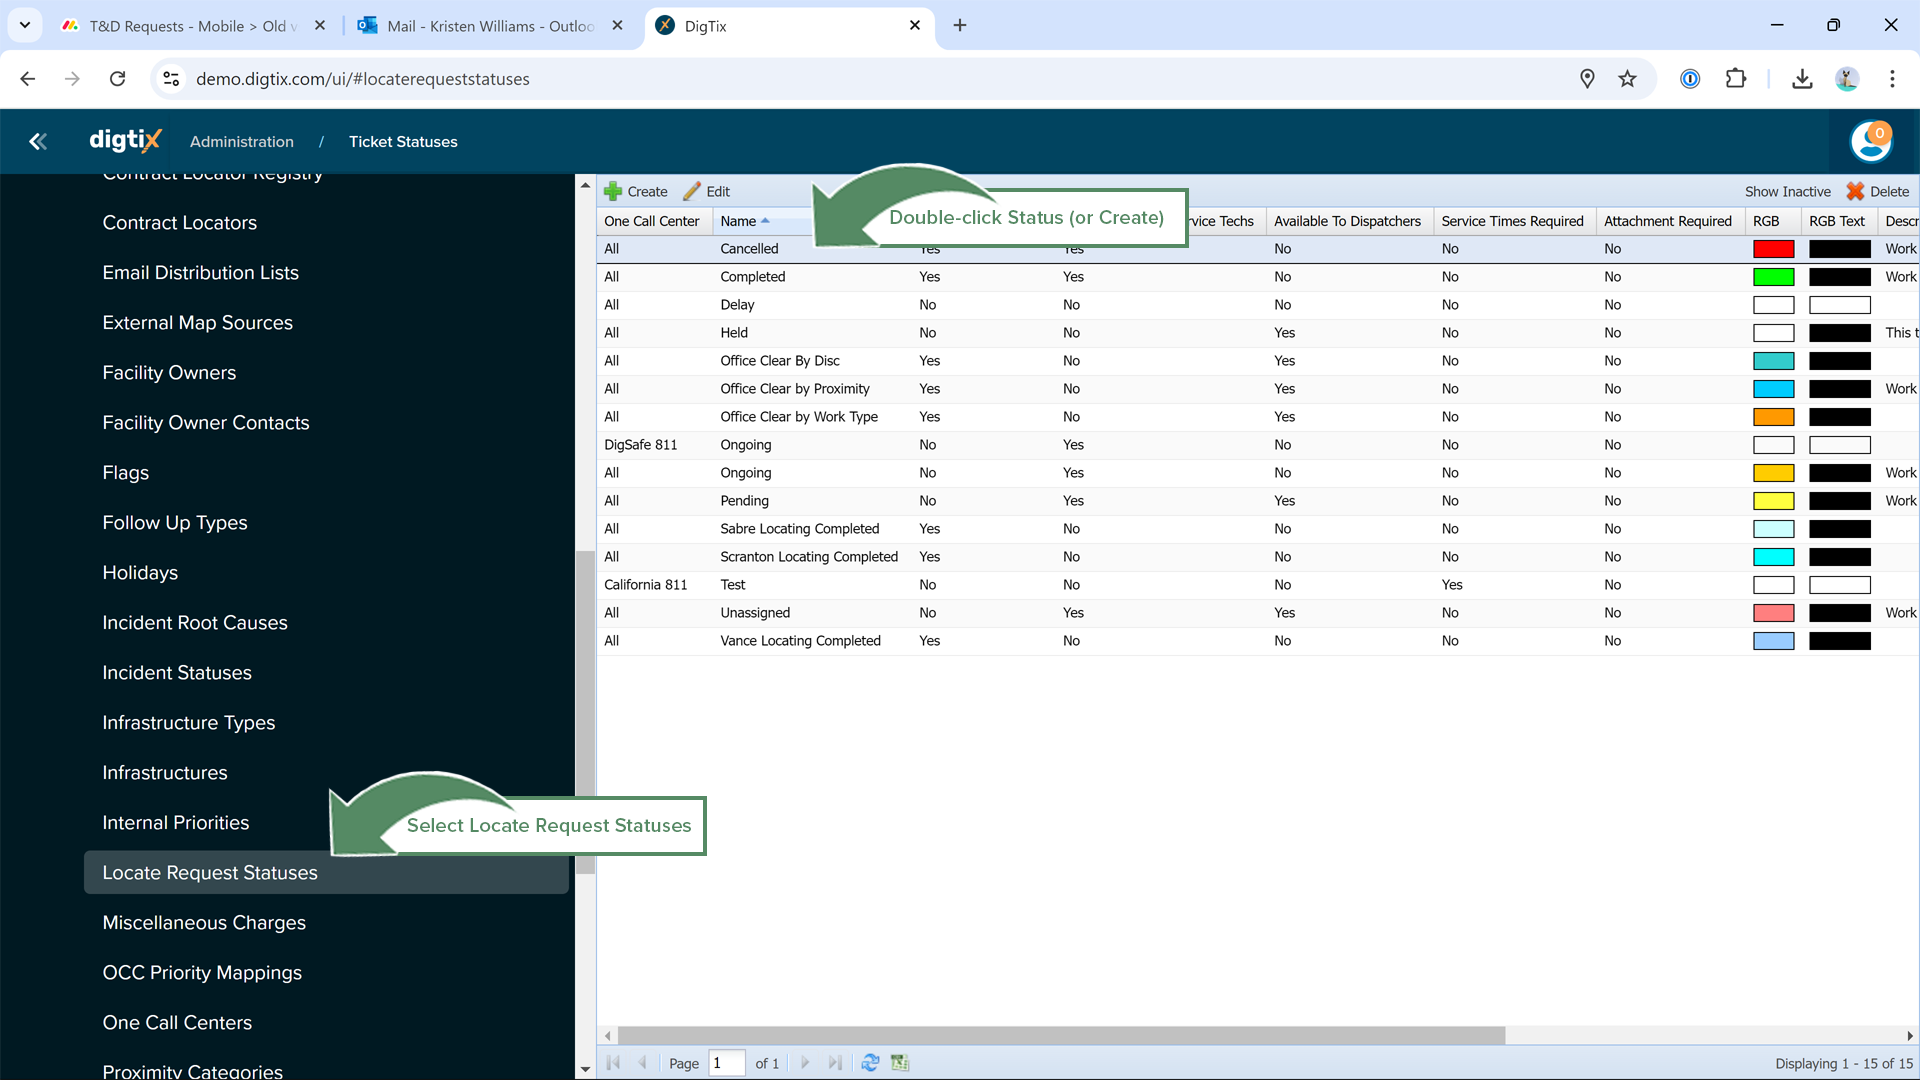Bookmark page with star icon
Screen dimensions: 1920x1080
1628,79
